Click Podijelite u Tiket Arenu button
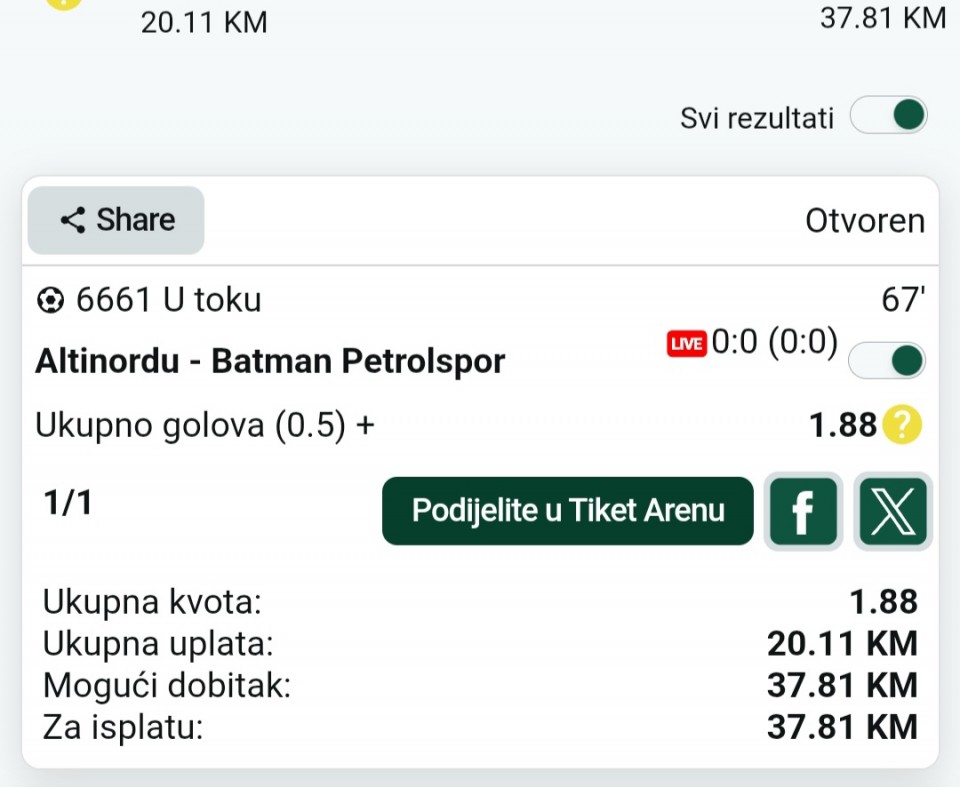This screenshot has width=960, height=787. point(568,511)
